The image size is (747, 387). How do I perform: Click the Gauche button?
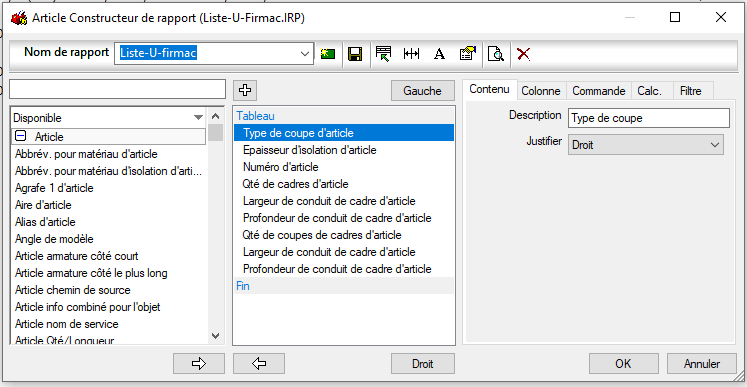click(423, 91)
